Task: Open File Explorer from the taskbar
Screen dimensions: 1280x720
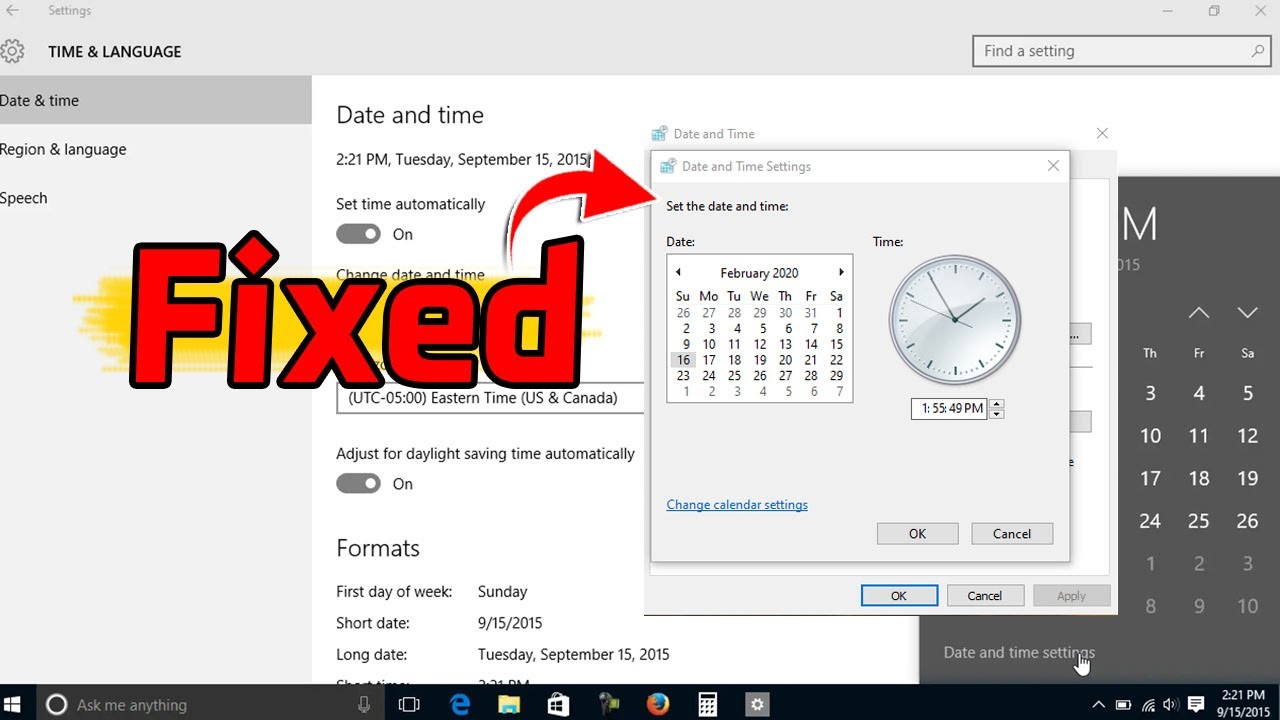Action: pyautogui.click(x=509, y=704)
